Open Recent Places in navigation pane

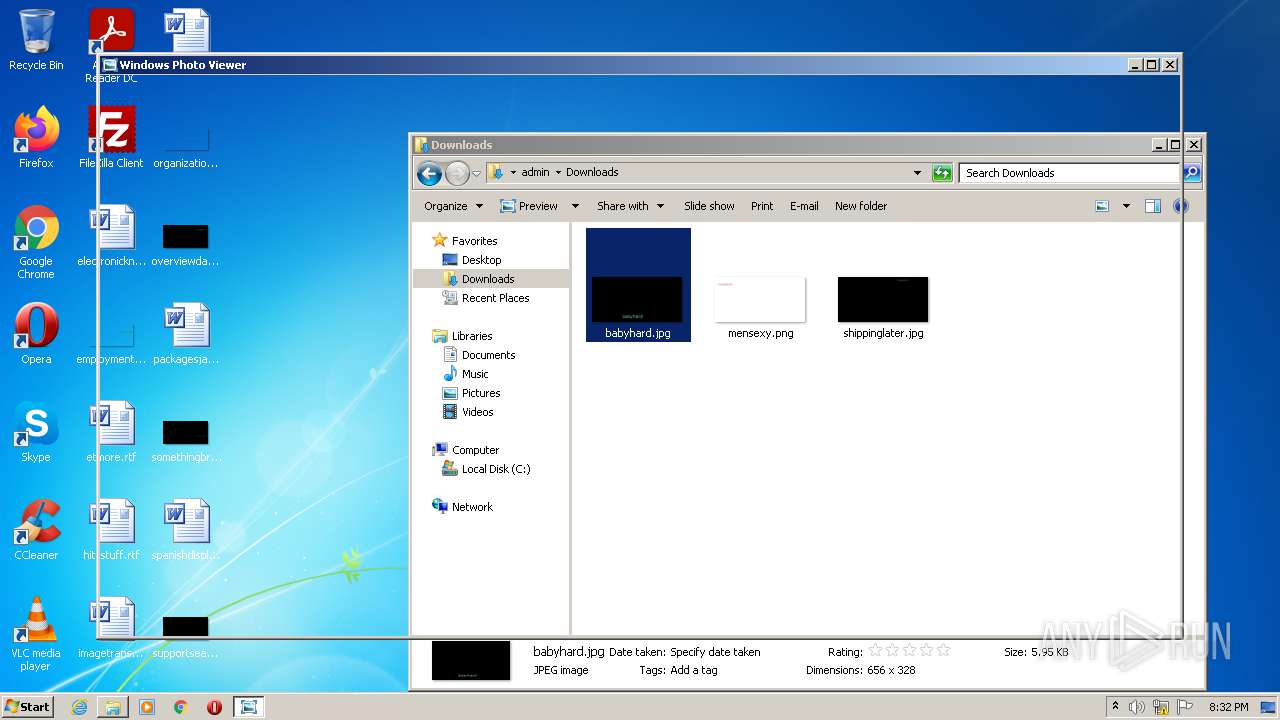(495, 298)
